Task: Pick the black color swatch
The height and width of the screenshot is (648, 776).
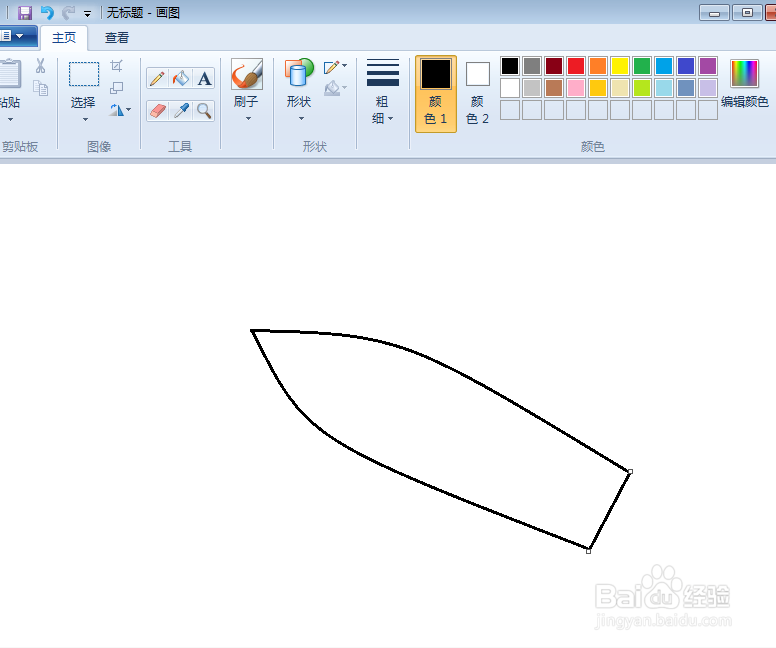Action: tap(510, 66)
